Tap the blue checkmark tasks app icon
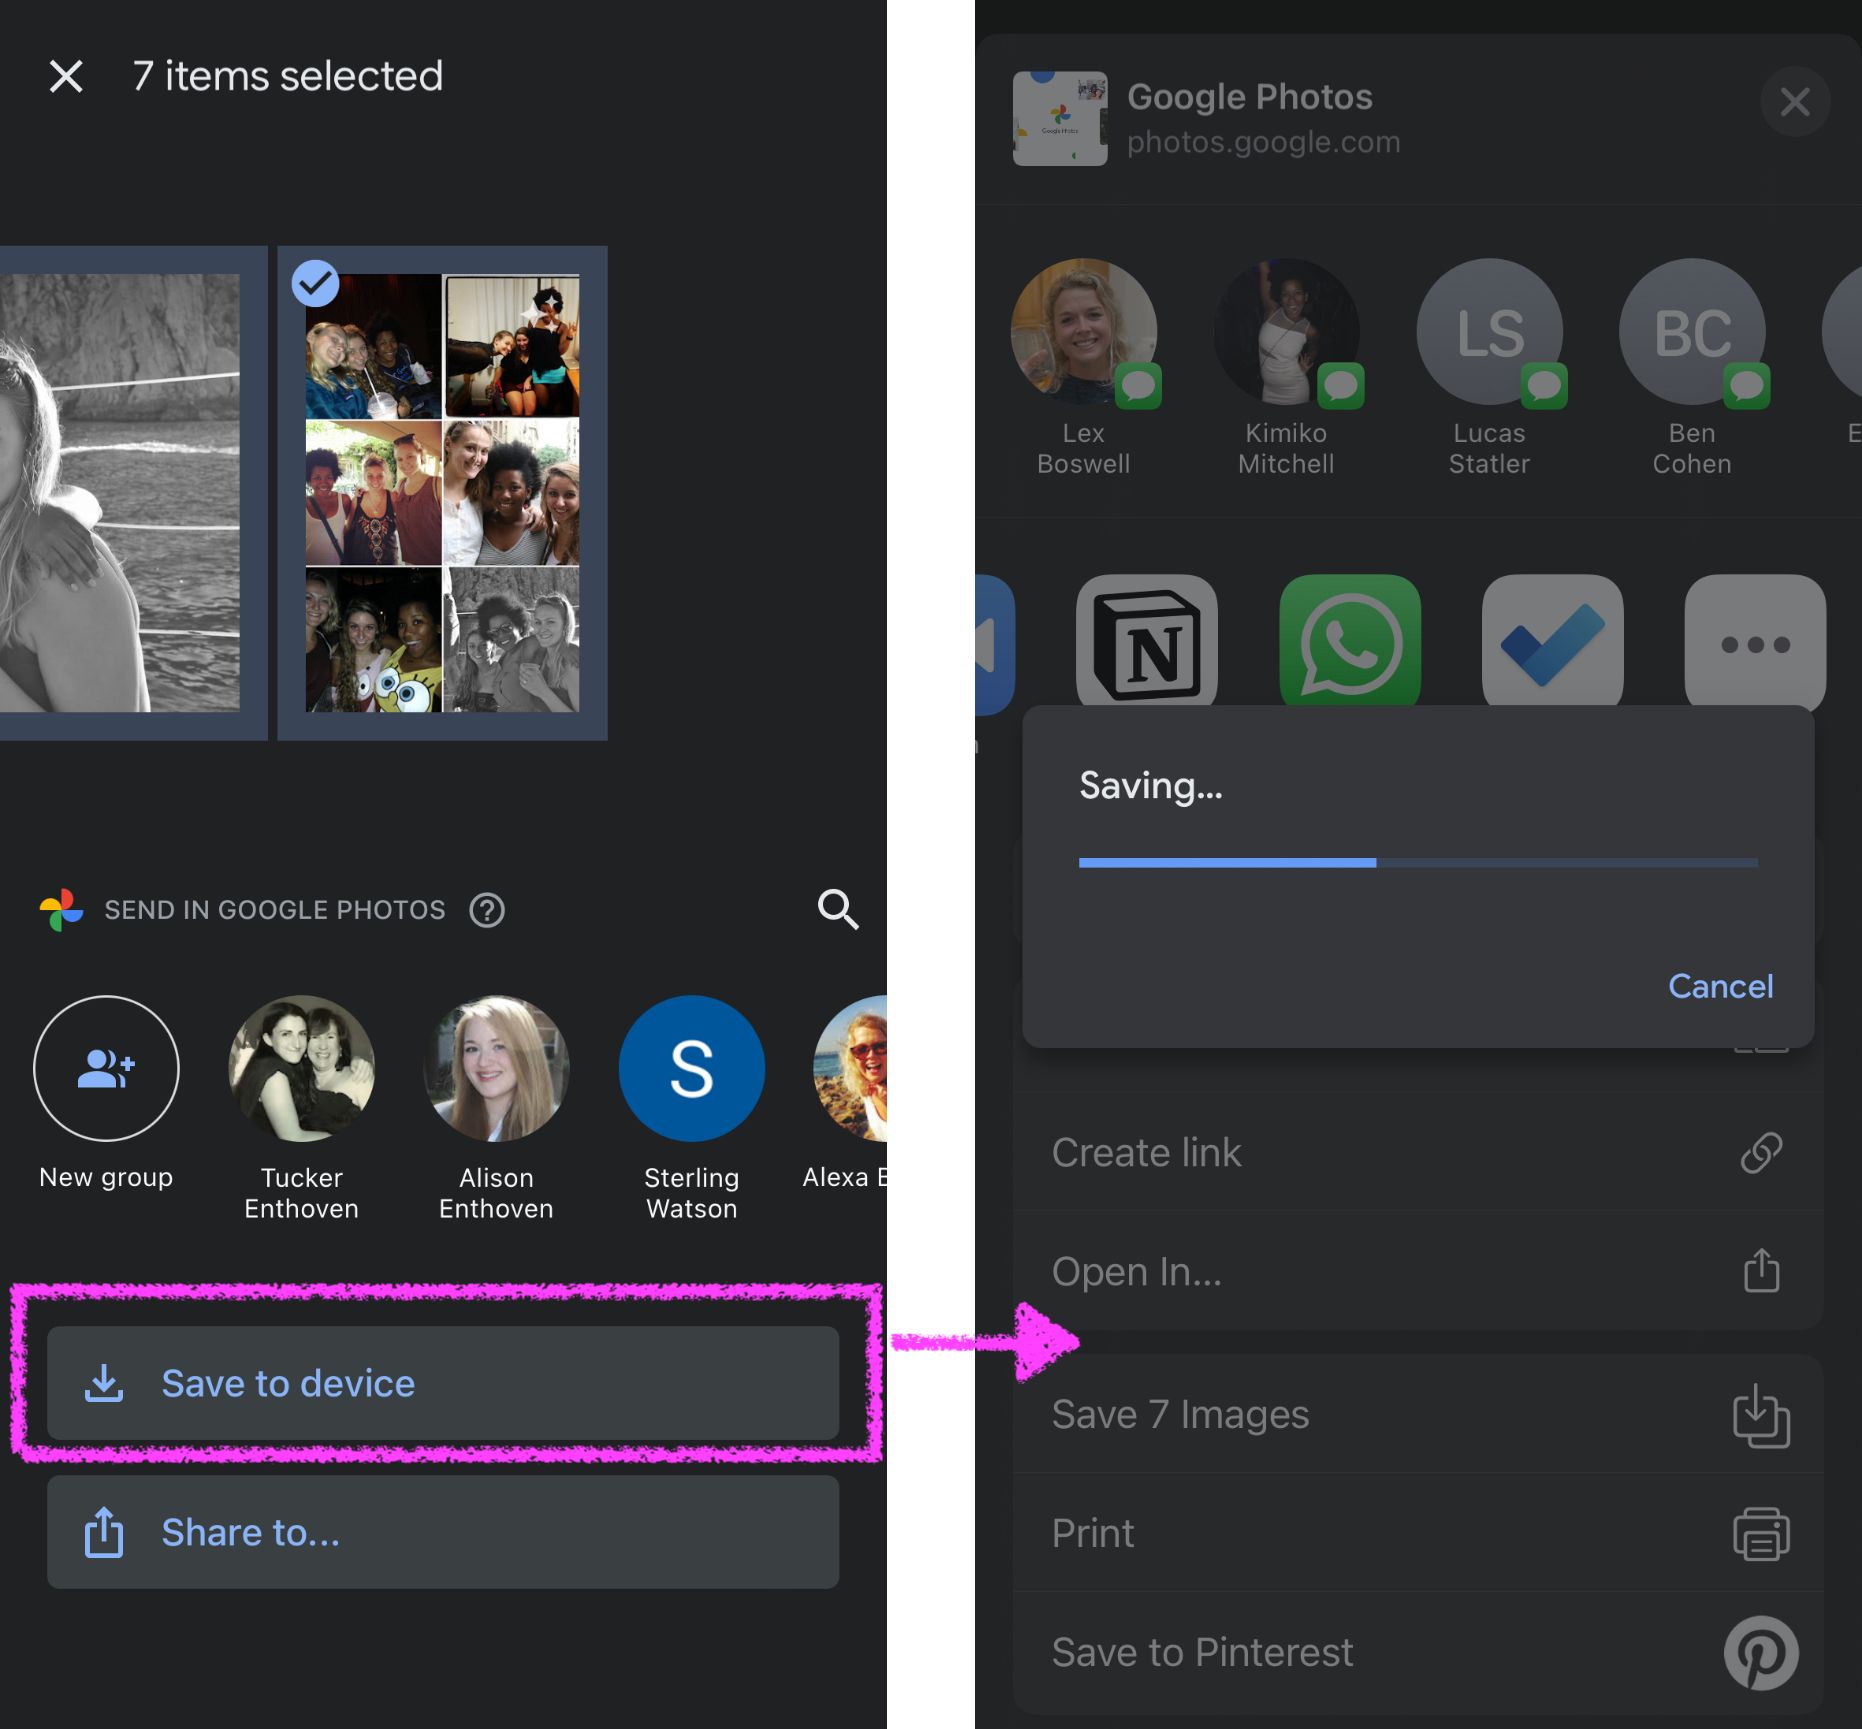 click(x=1552, y=642)
